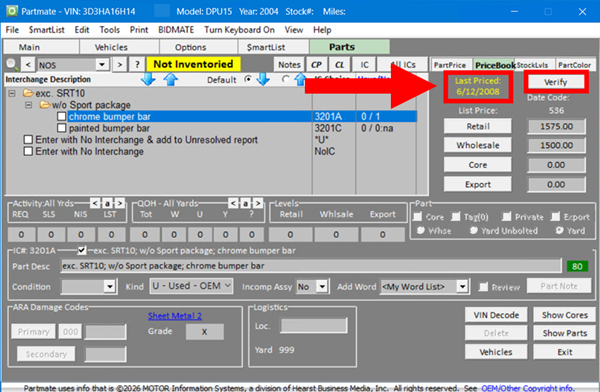Viewport: 600px width, 392px height.
Task: Toggle the Review checkbox
Action: [x=484, y=287]
